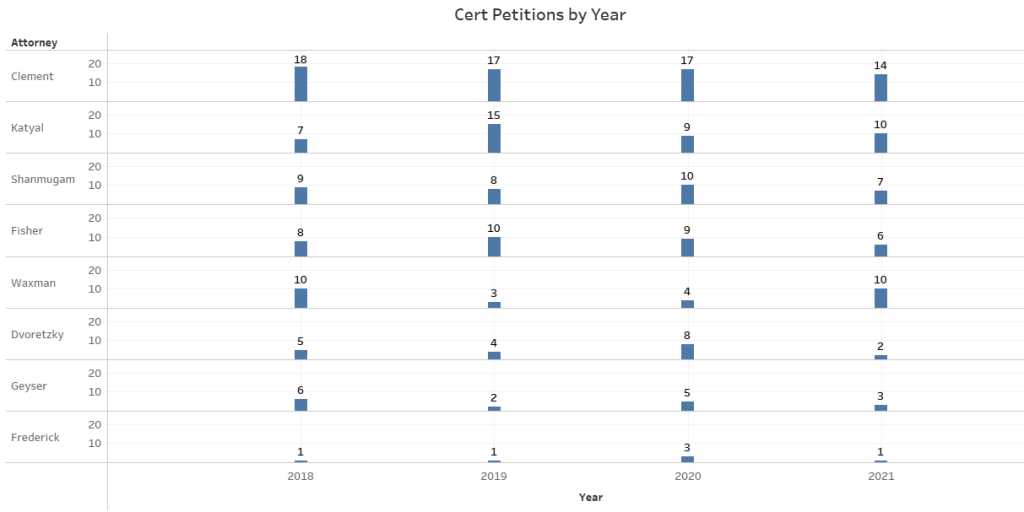Select Waxman's 2021 bar showing 10
This screenshot has width=1024, height=512.
tap(881, 298)
